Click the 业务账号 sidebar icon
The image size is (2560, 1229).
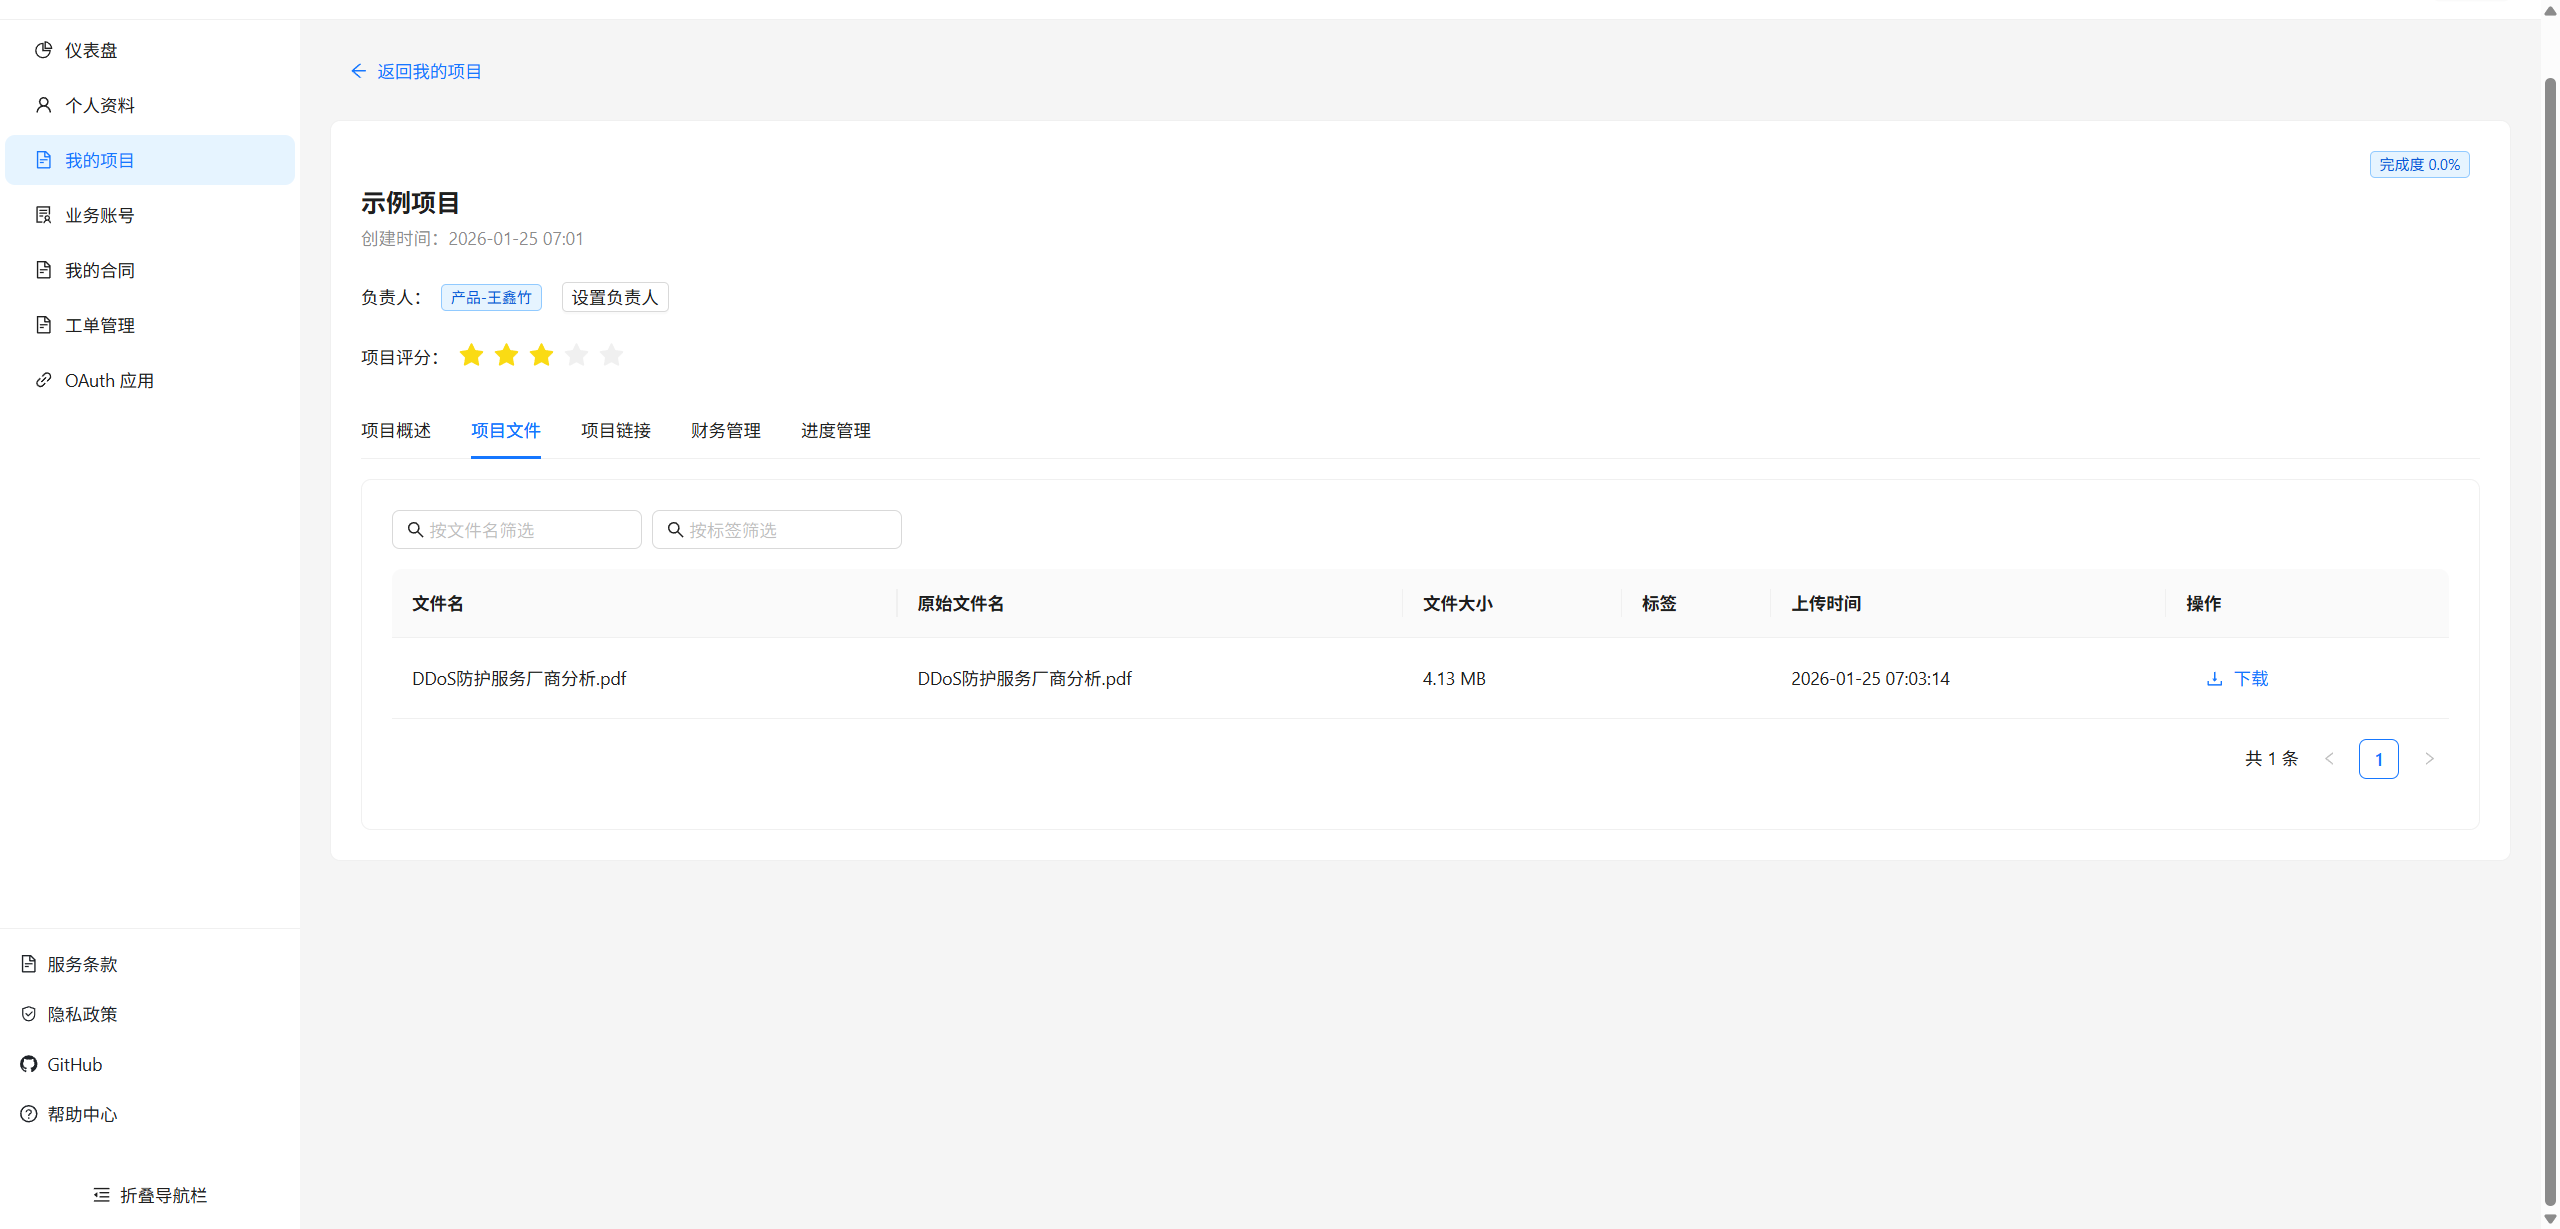(43, 215)
